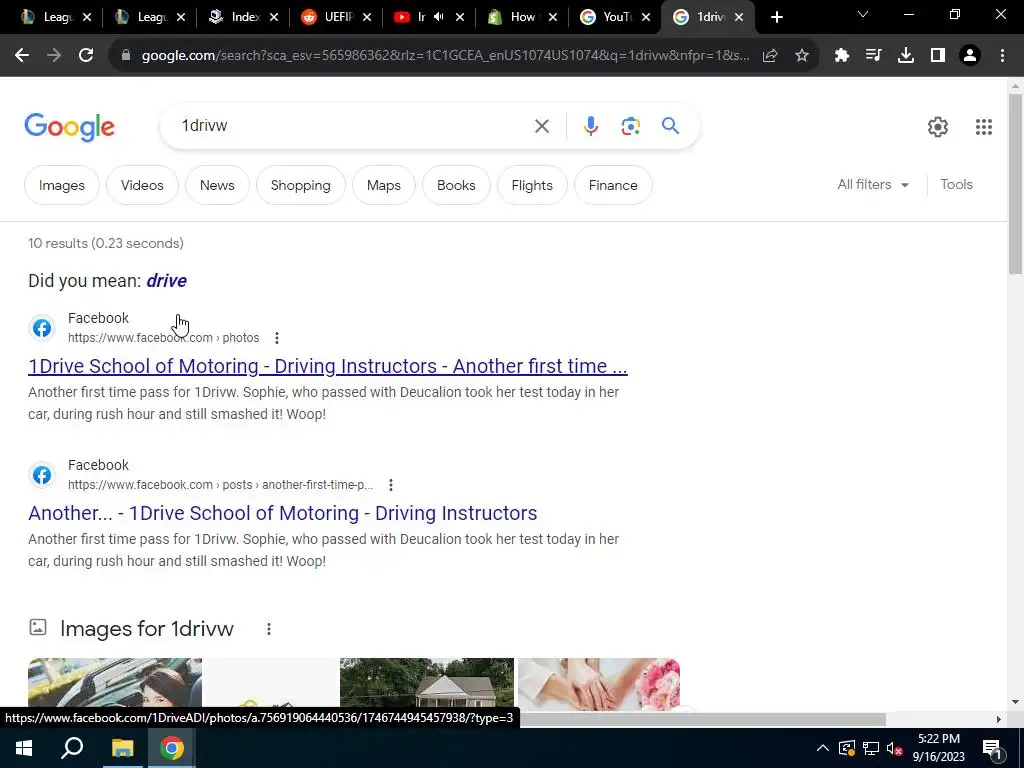Toggle the Chrome side panel

(938, 56)
